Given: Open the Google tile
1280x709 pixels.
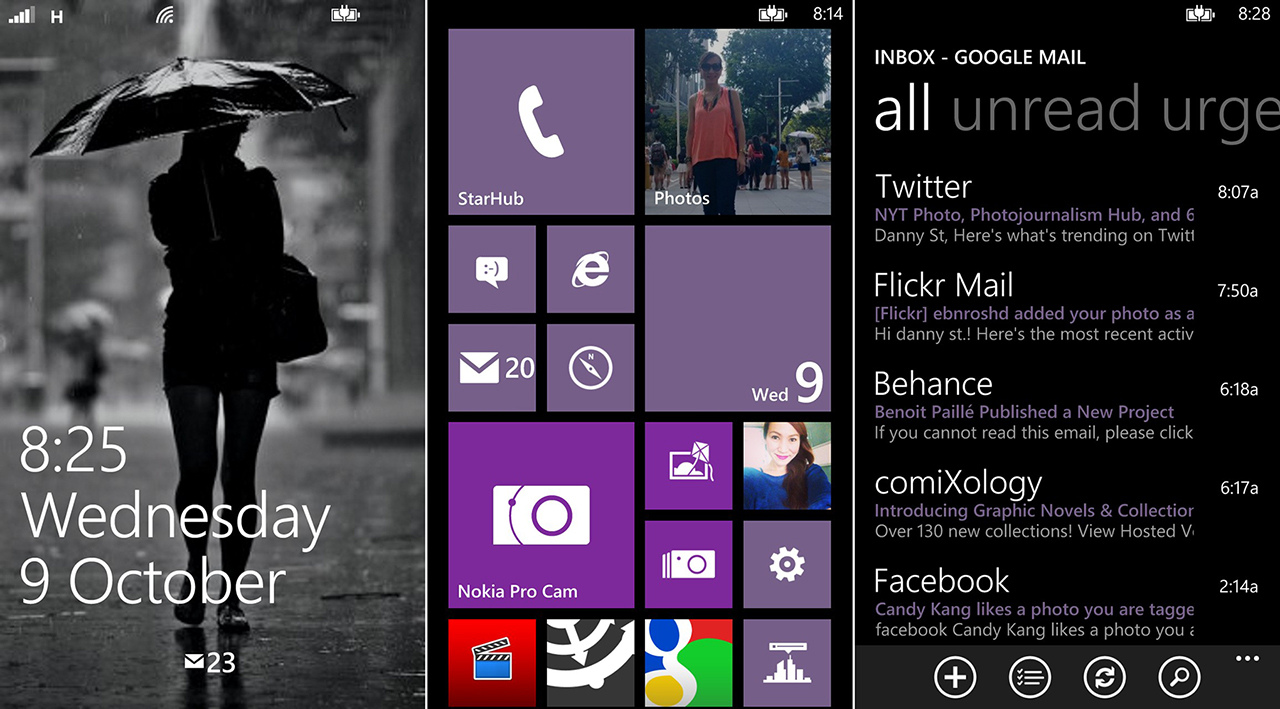Looking at the screenshot, I should click(x=689, y=663).
